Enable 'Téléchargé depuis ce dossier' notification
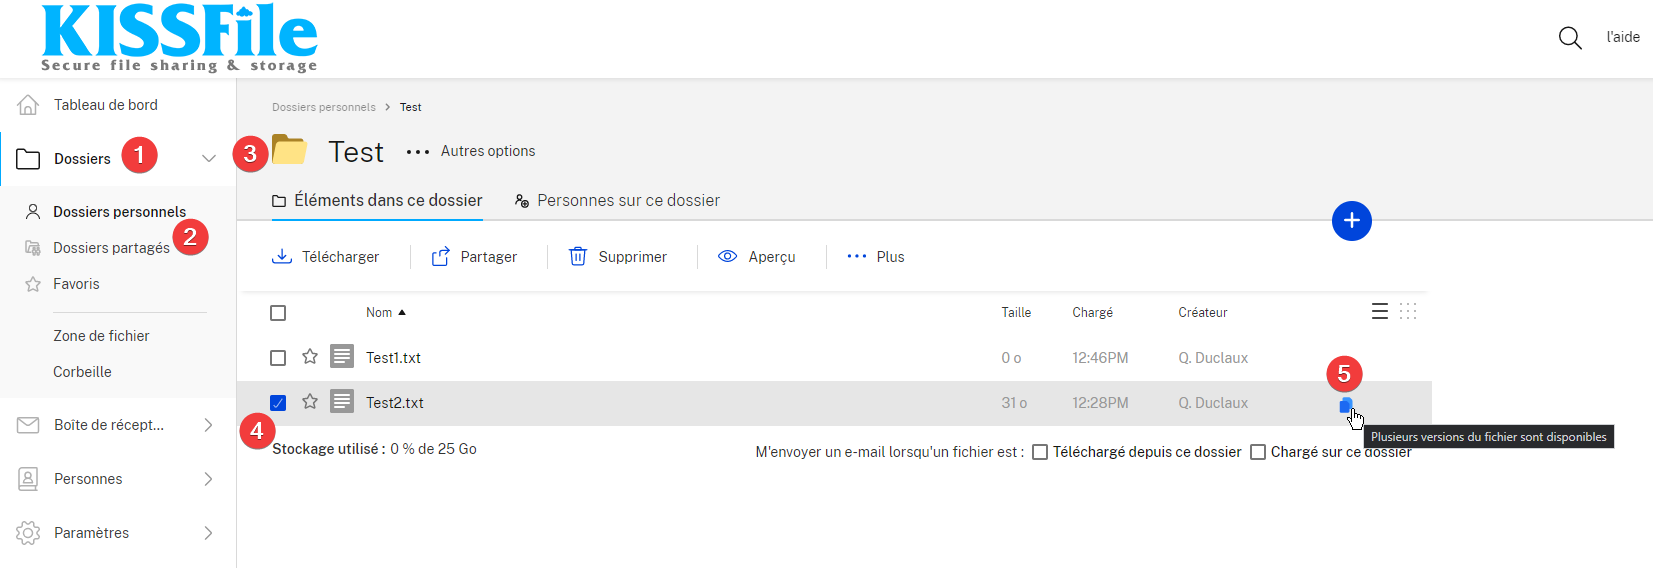This screenshot has width=1653, height=568. (1040, 452)
